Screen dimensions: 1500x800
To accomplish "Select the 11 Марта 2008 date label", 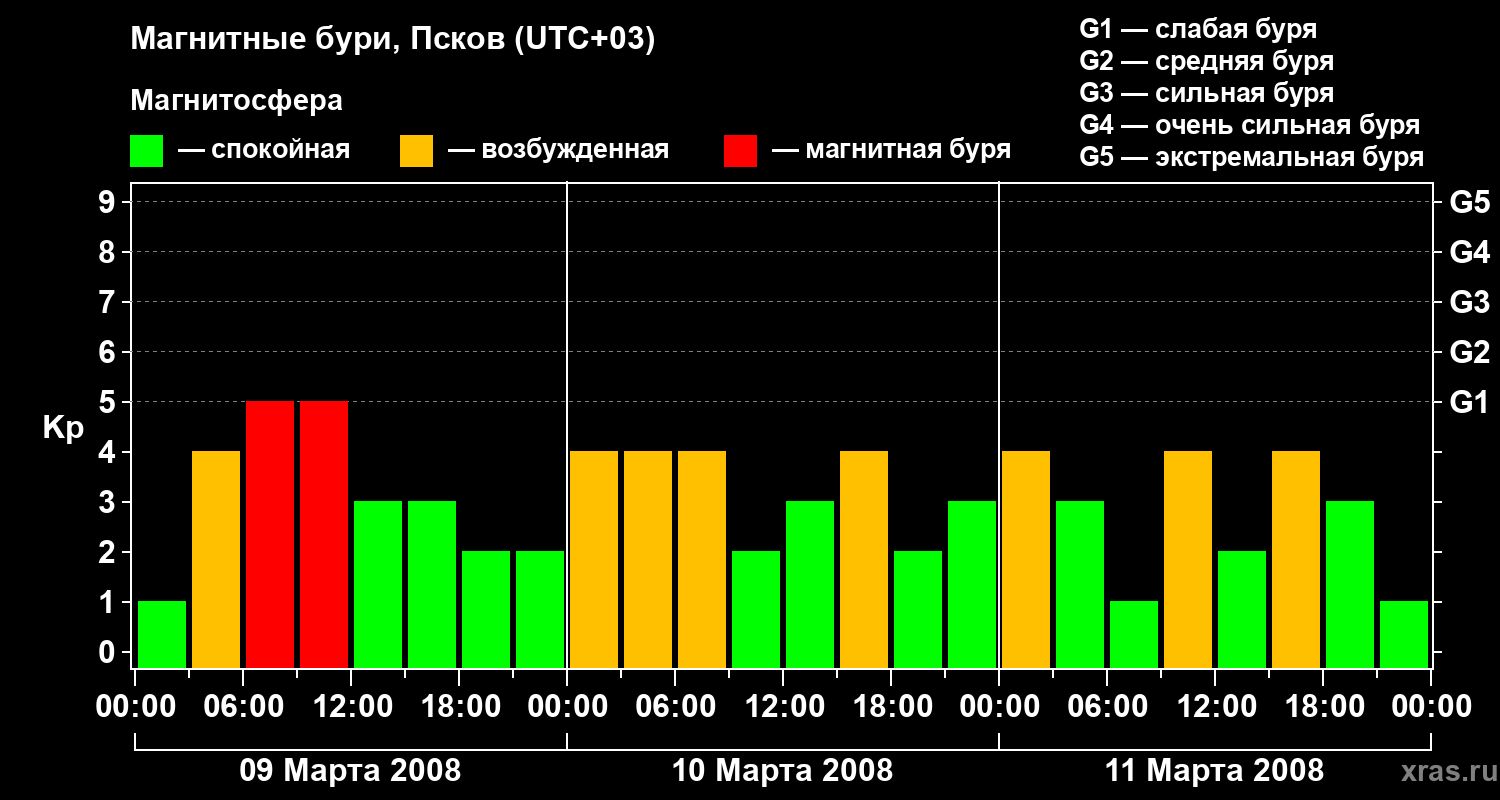I will coord(1214,771).
